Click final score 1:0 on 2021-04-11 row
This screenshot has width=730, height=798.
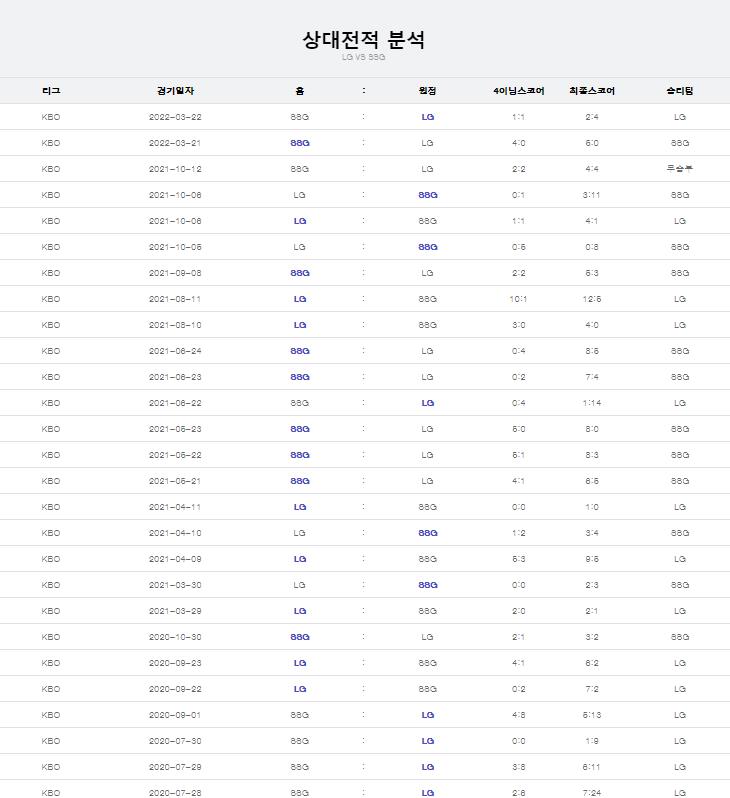pos(592,507)
